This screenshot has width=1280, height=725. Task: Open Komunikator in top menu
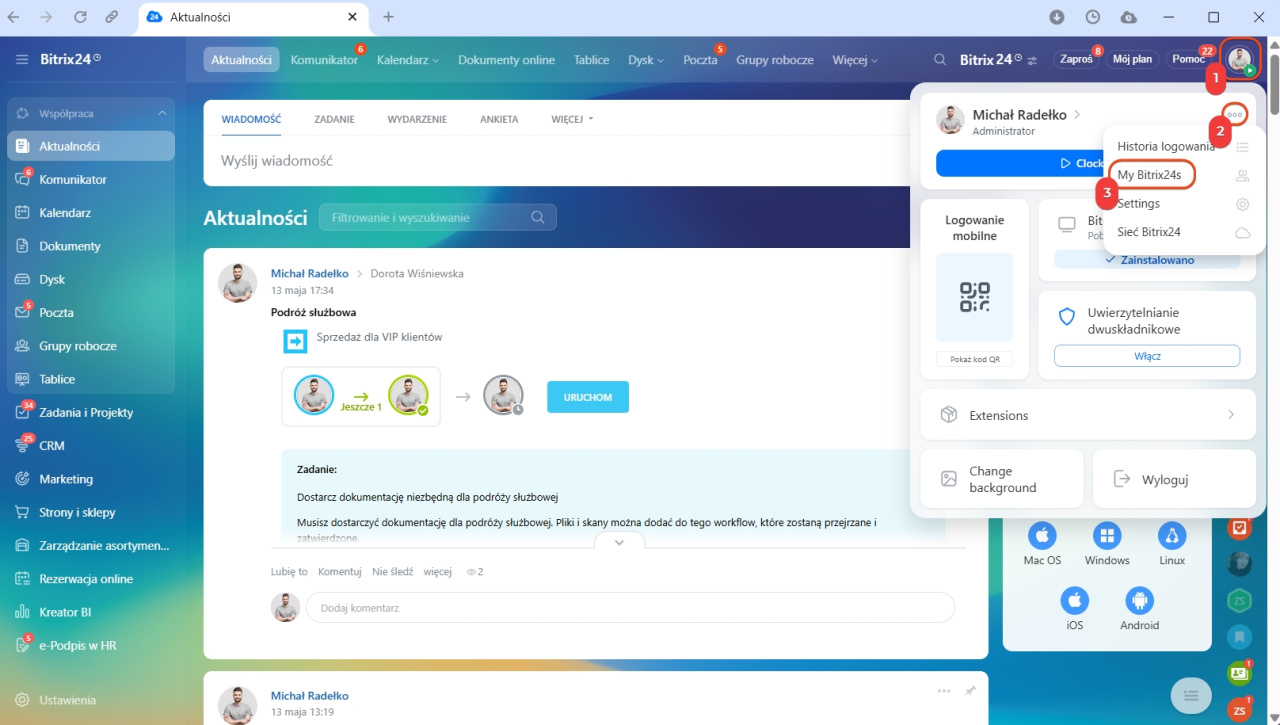click(324, 60)
